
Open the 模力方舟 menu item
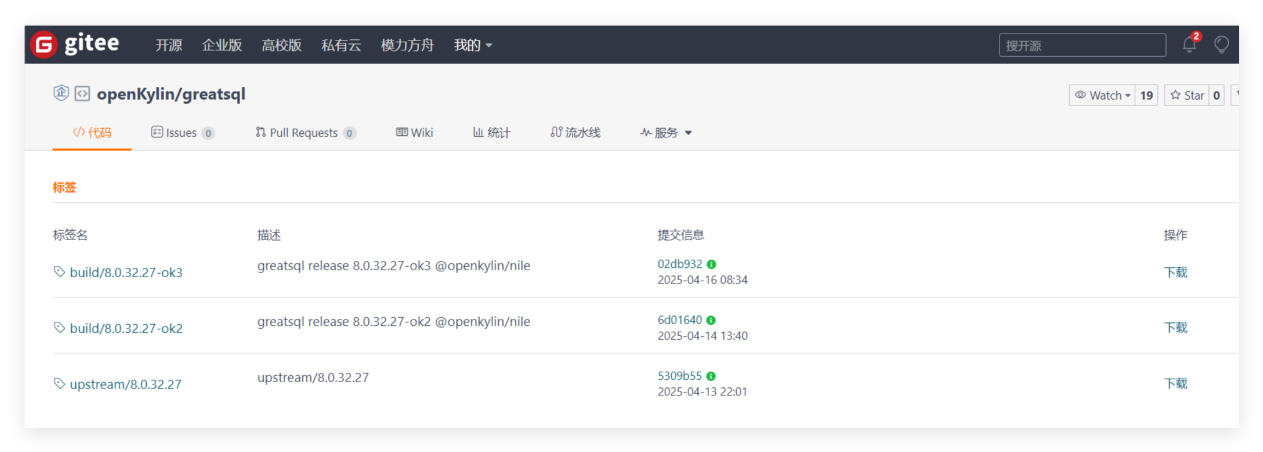[407, 45]
